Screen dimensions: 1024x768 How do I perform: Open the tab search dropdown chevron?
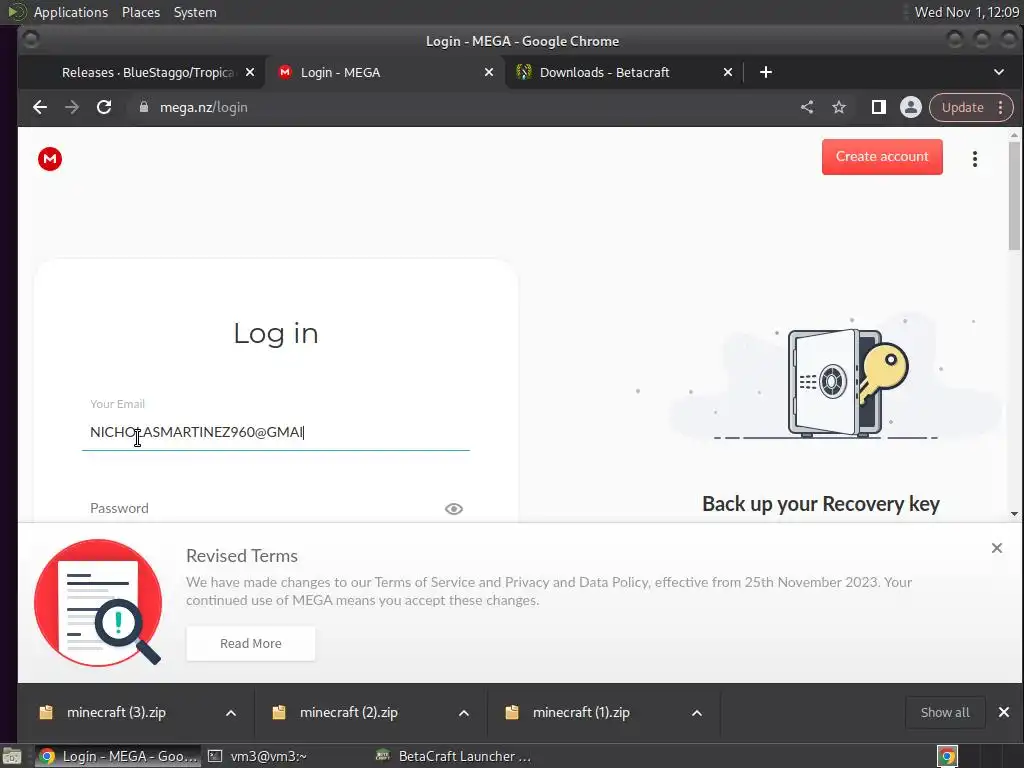(999, 72)
